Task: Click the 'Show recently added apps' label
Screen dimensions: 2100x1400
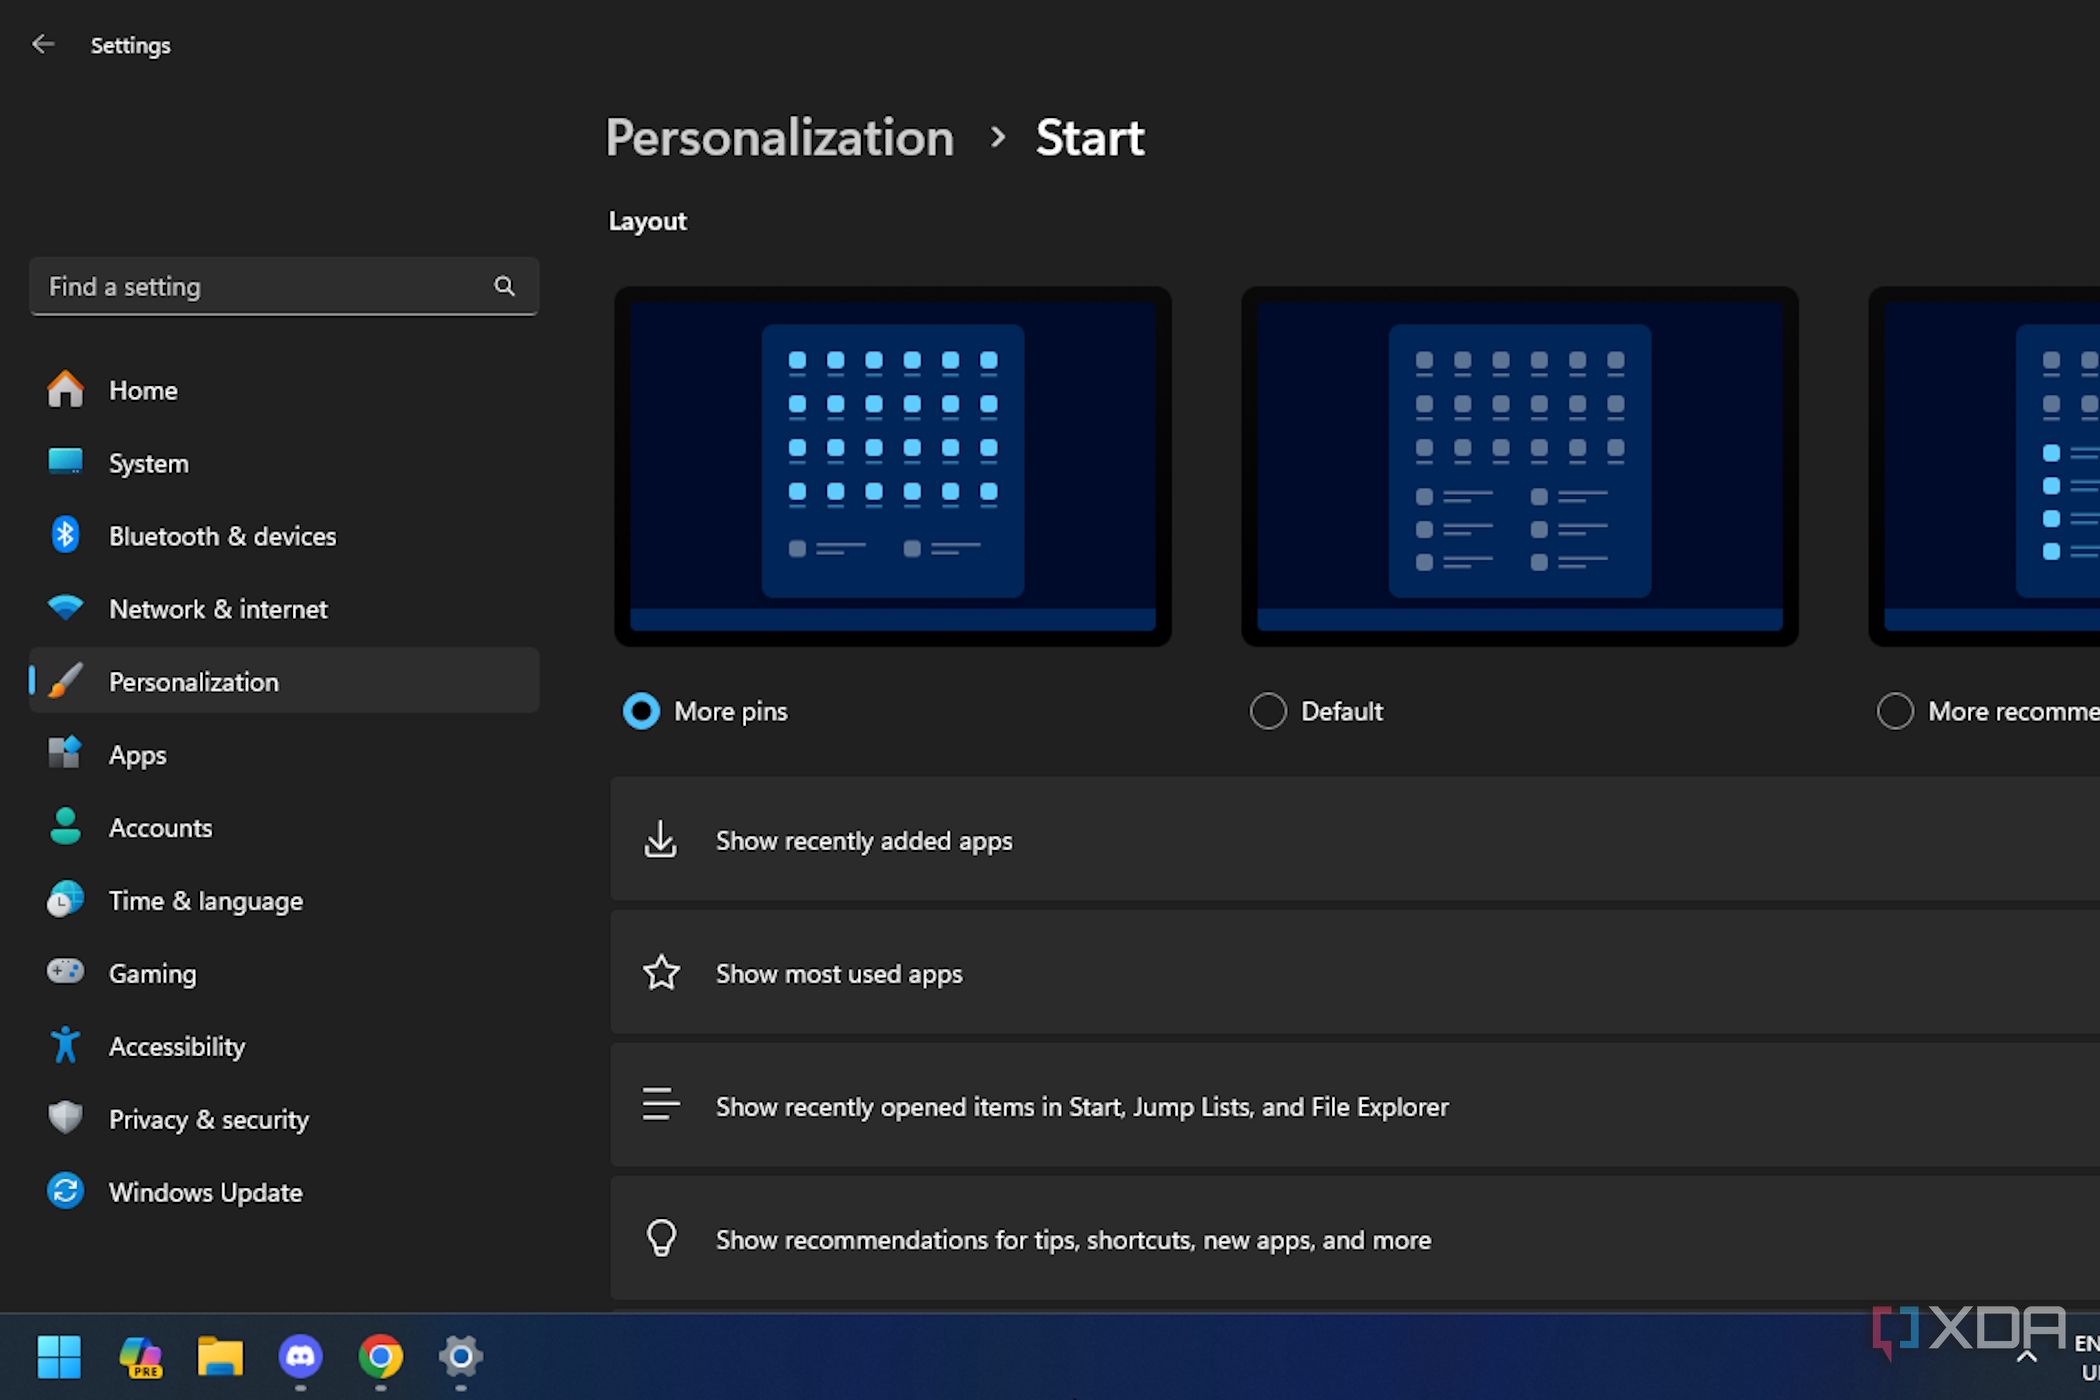Action: (x=864, y=841)
